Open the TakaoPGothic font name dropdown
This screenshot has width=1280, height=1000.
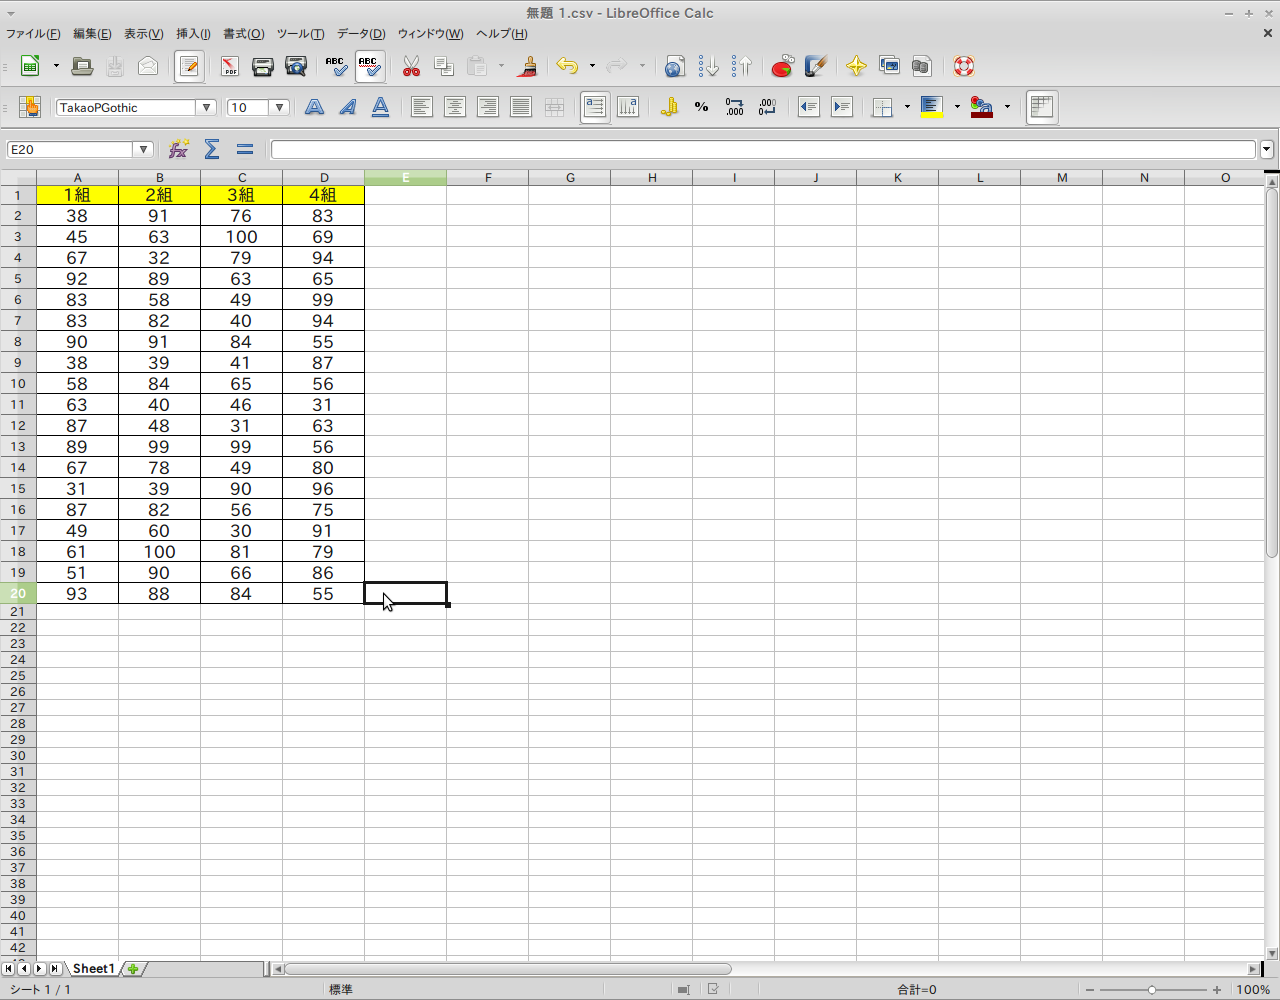coord(207,107)
